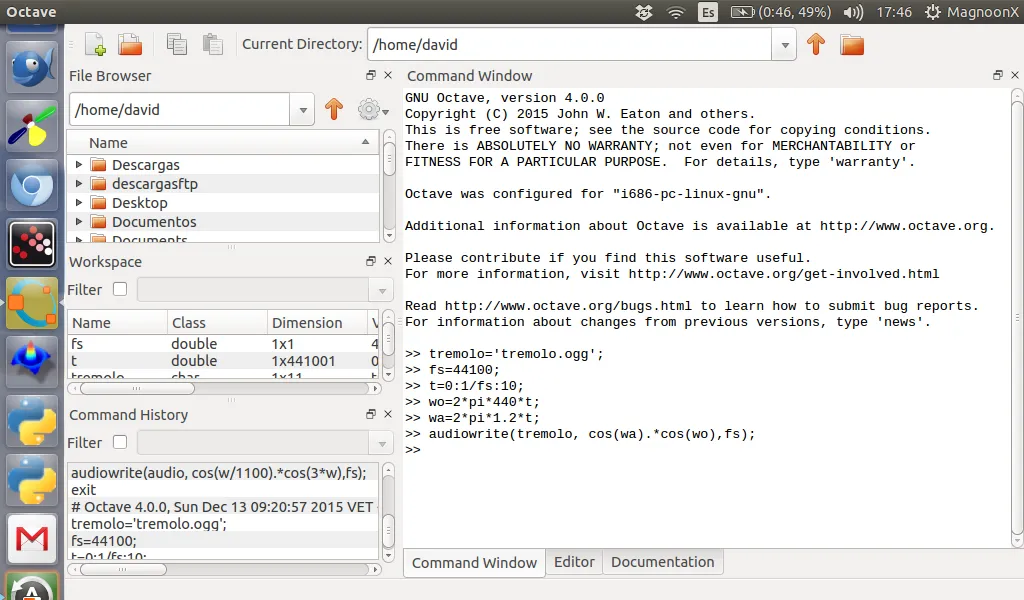This screenshot has width=1024, height=600.
Task: Click the New Script toolbar icon
Action: tap(95, 44)
